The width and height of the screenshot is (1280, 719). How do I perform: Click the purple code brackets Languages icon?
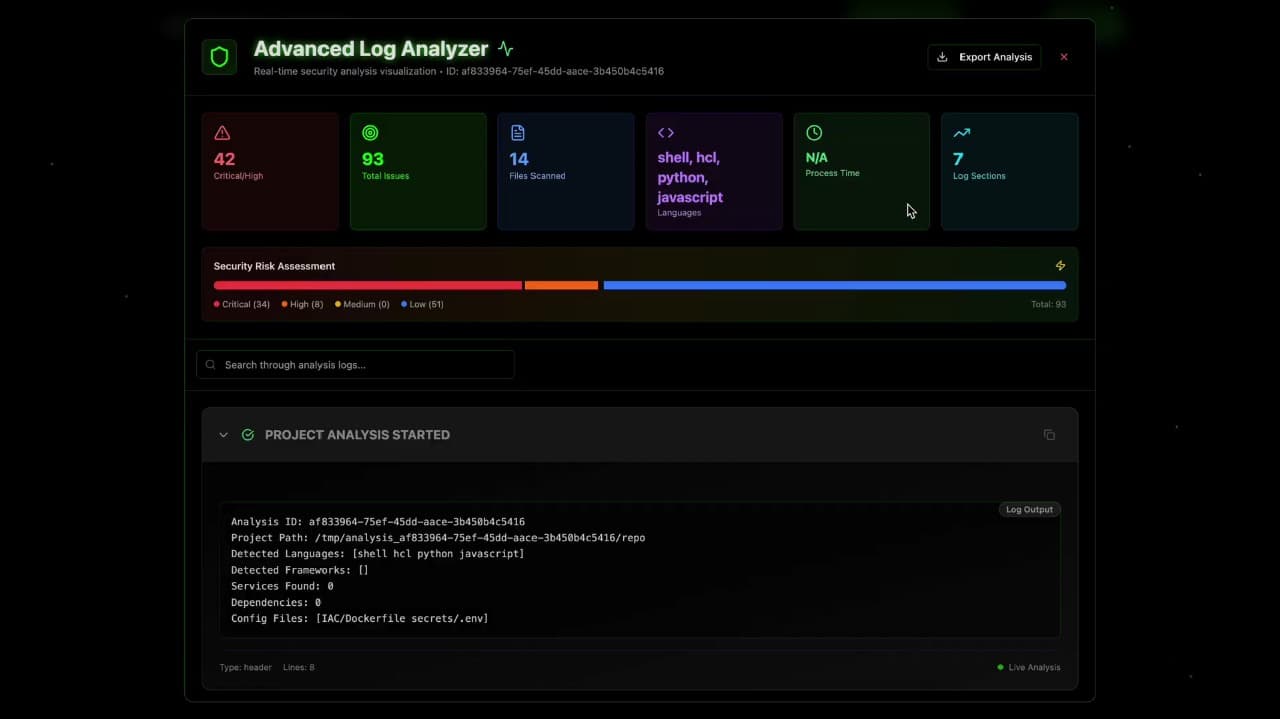pos(665,133)
